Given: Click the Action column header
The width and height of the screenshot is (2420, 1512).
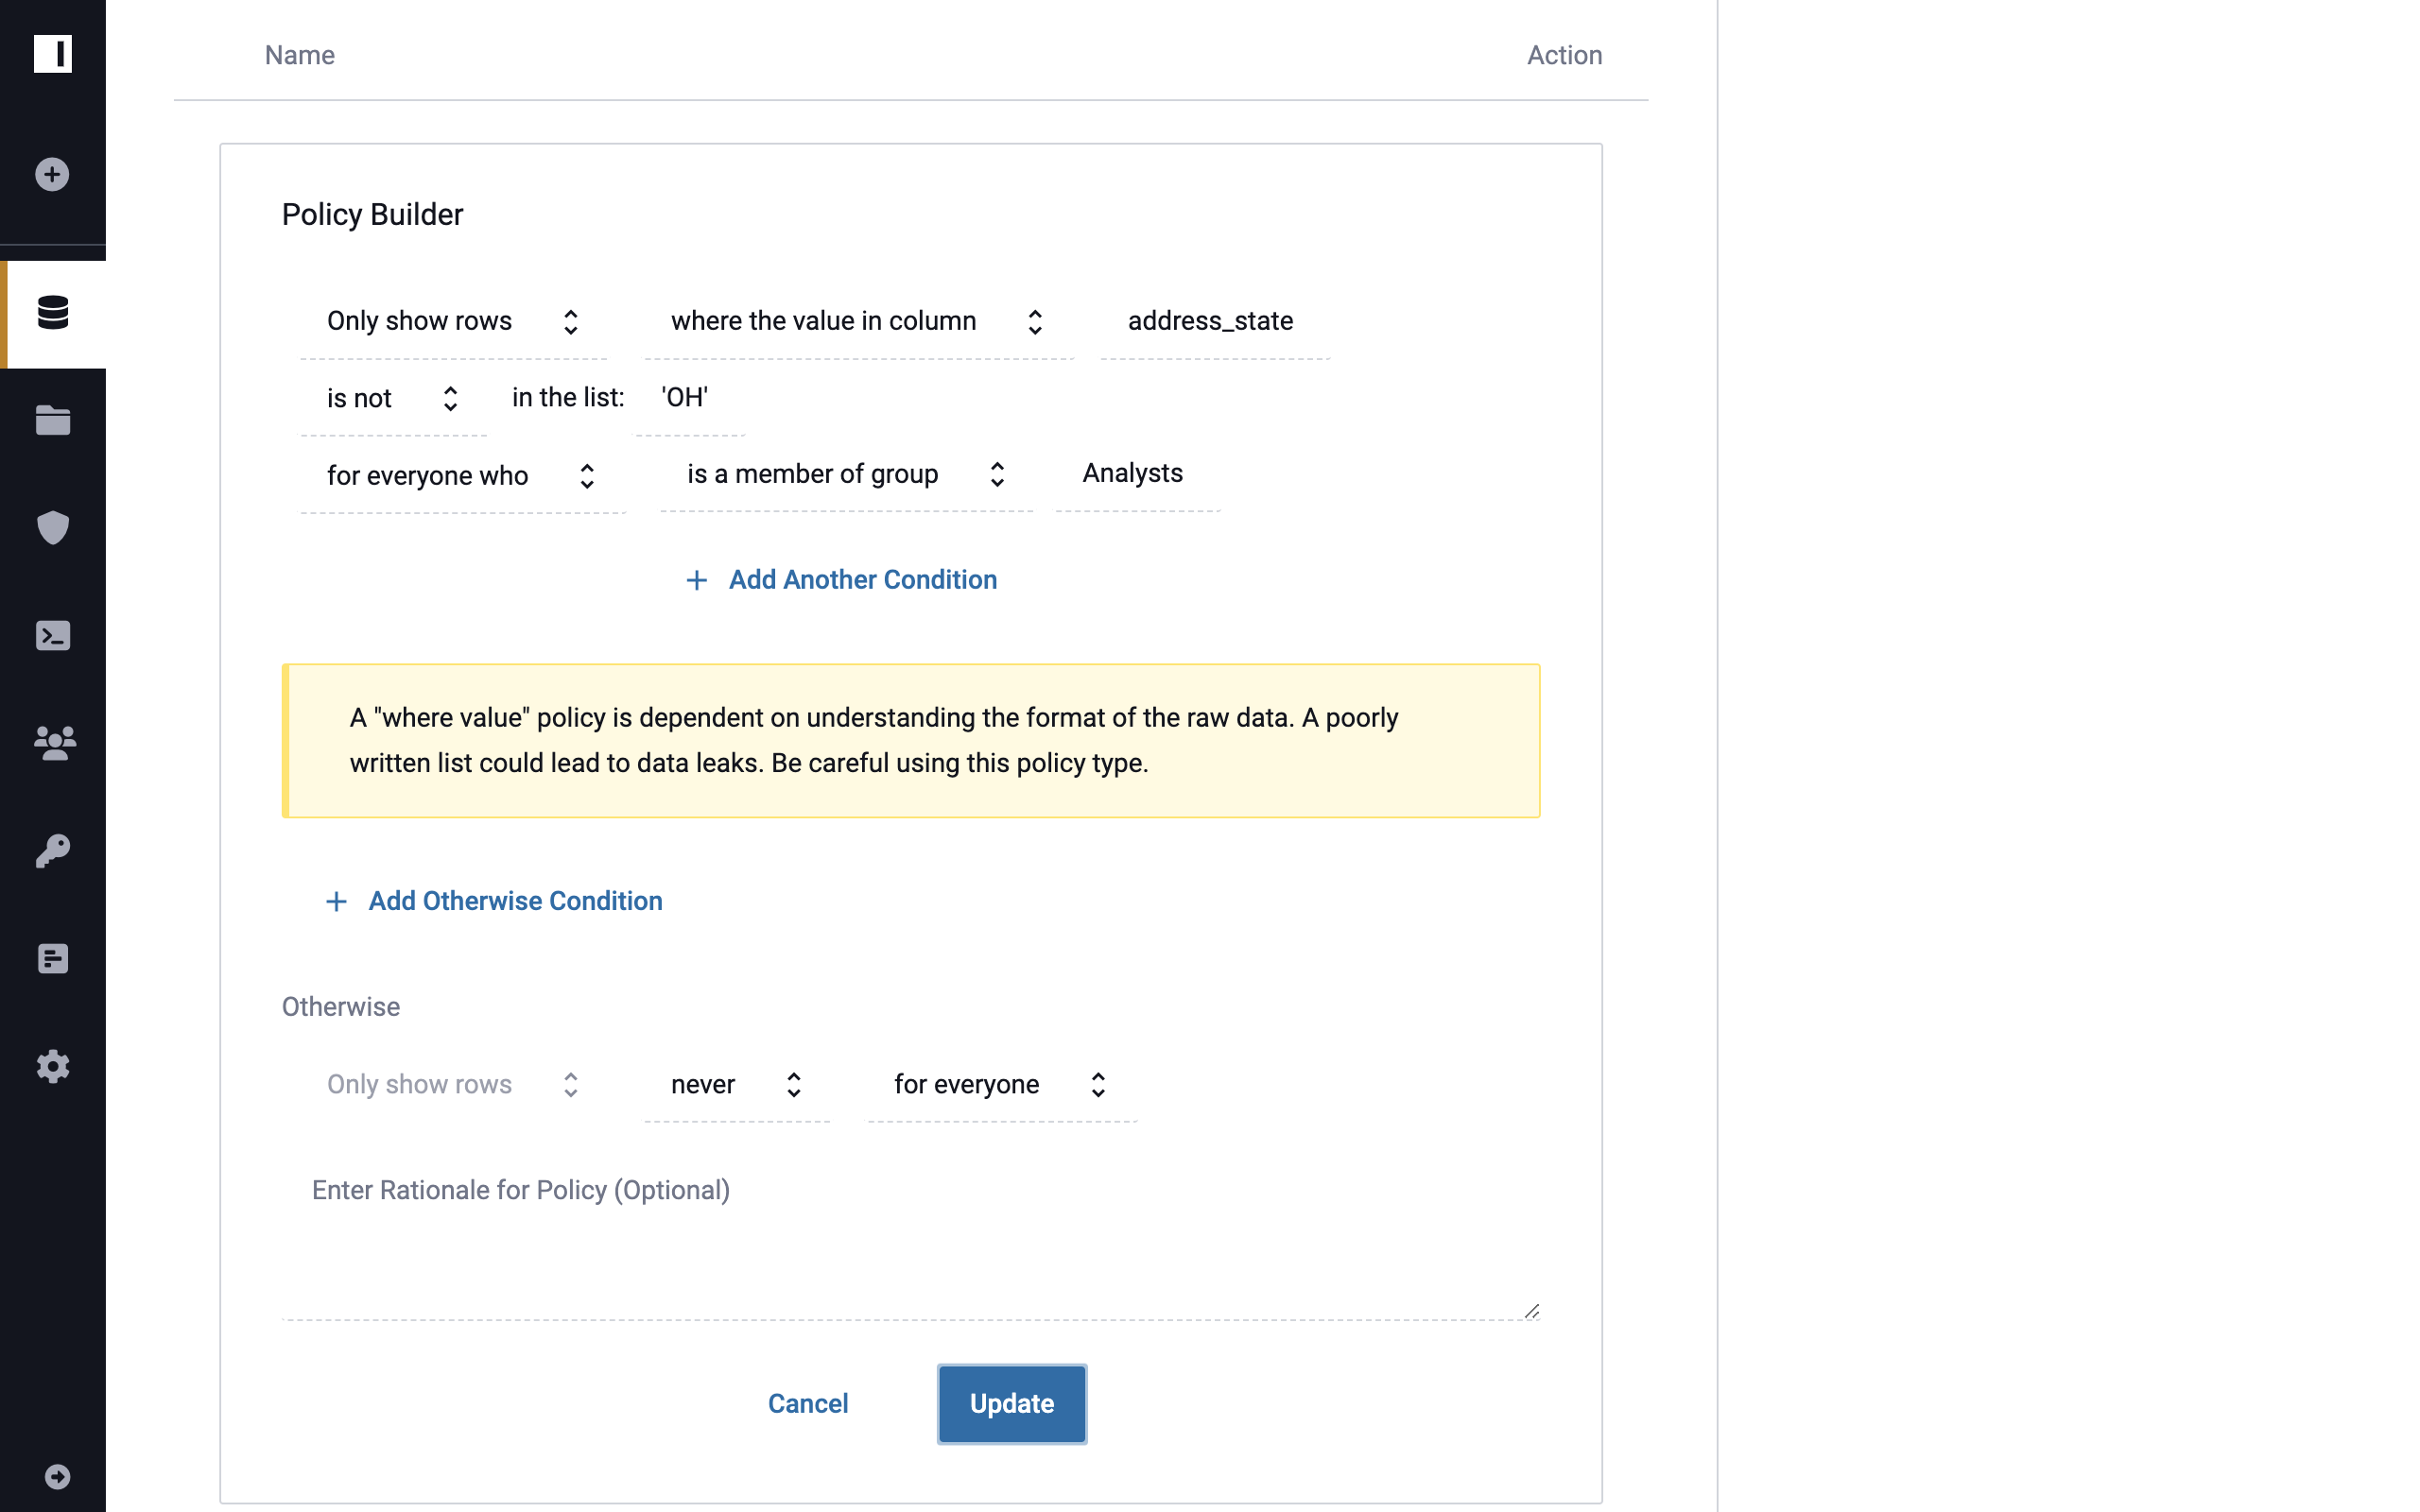Looking at the screenshot, I should pyautogui.click(x=1564, y=55).
